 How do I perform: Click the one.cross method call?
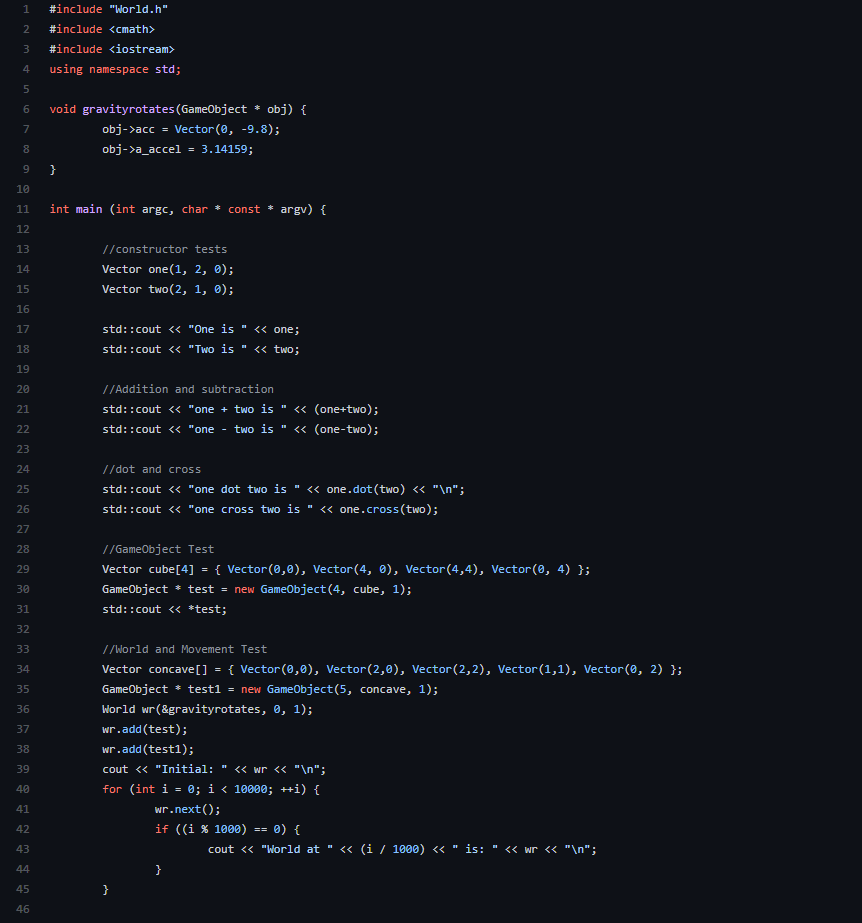(x=389, y=510)
